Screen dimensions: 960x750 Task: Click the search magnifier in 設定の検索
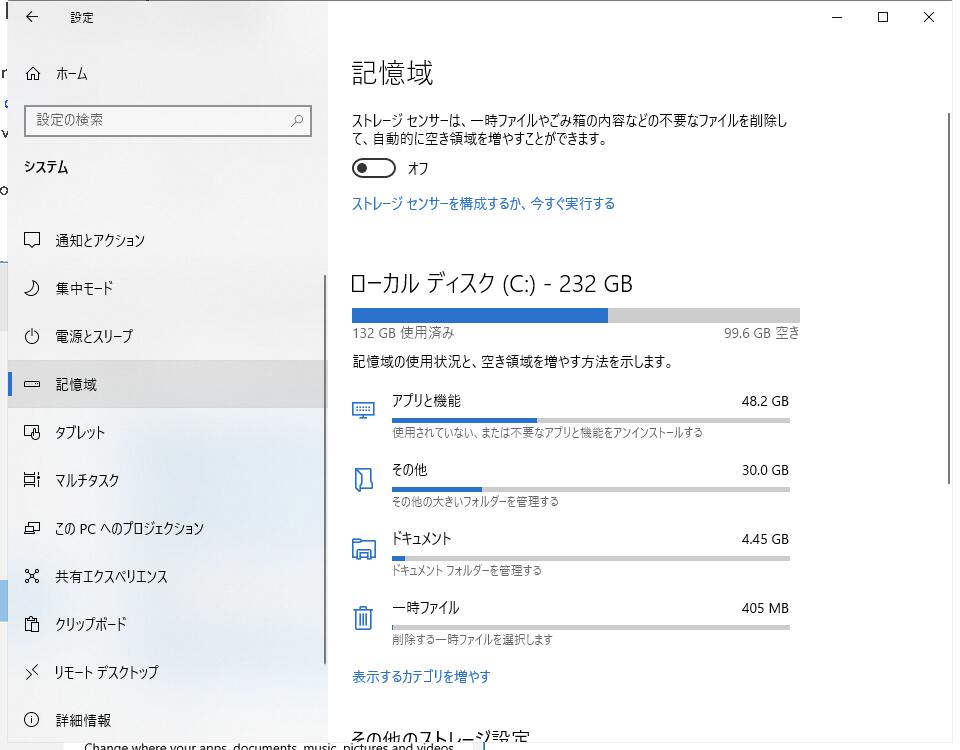click(297, 120)
